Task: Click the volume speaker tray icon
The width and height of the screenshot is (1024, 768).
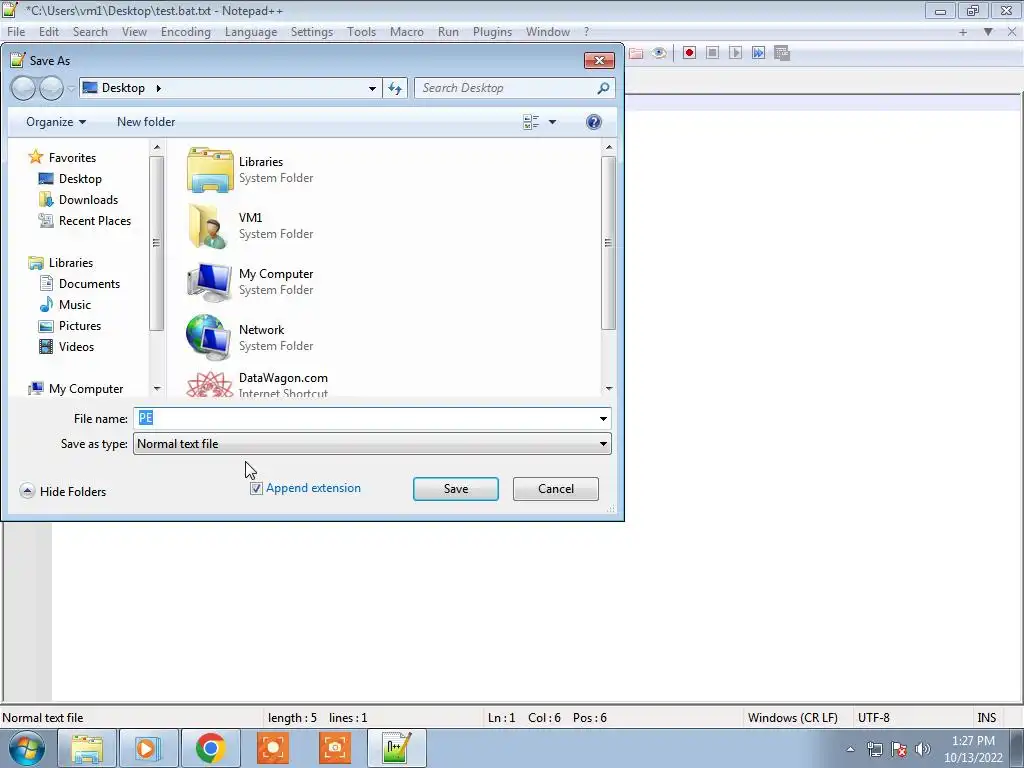Action: pyautogui.click(x=923, y=749)
